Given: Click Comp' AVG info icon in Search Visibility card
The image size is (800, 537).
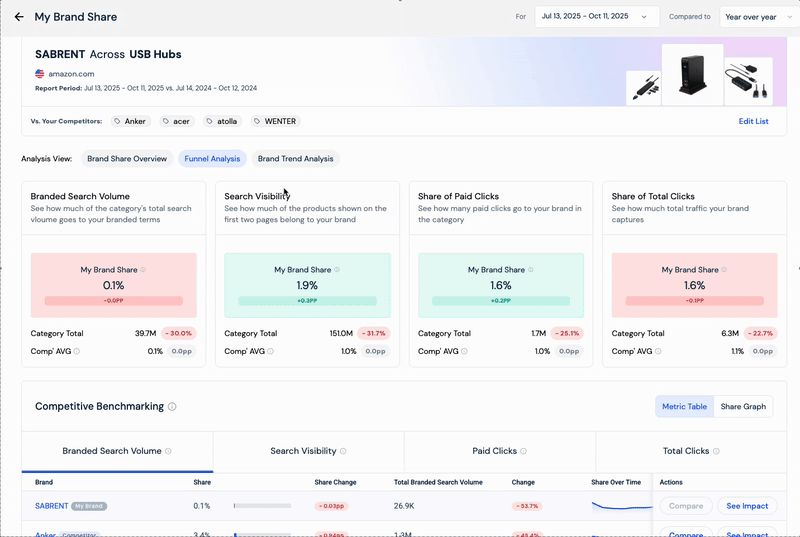Looking at the screenshot, I should pyautogui.click(x=270, y=351).
